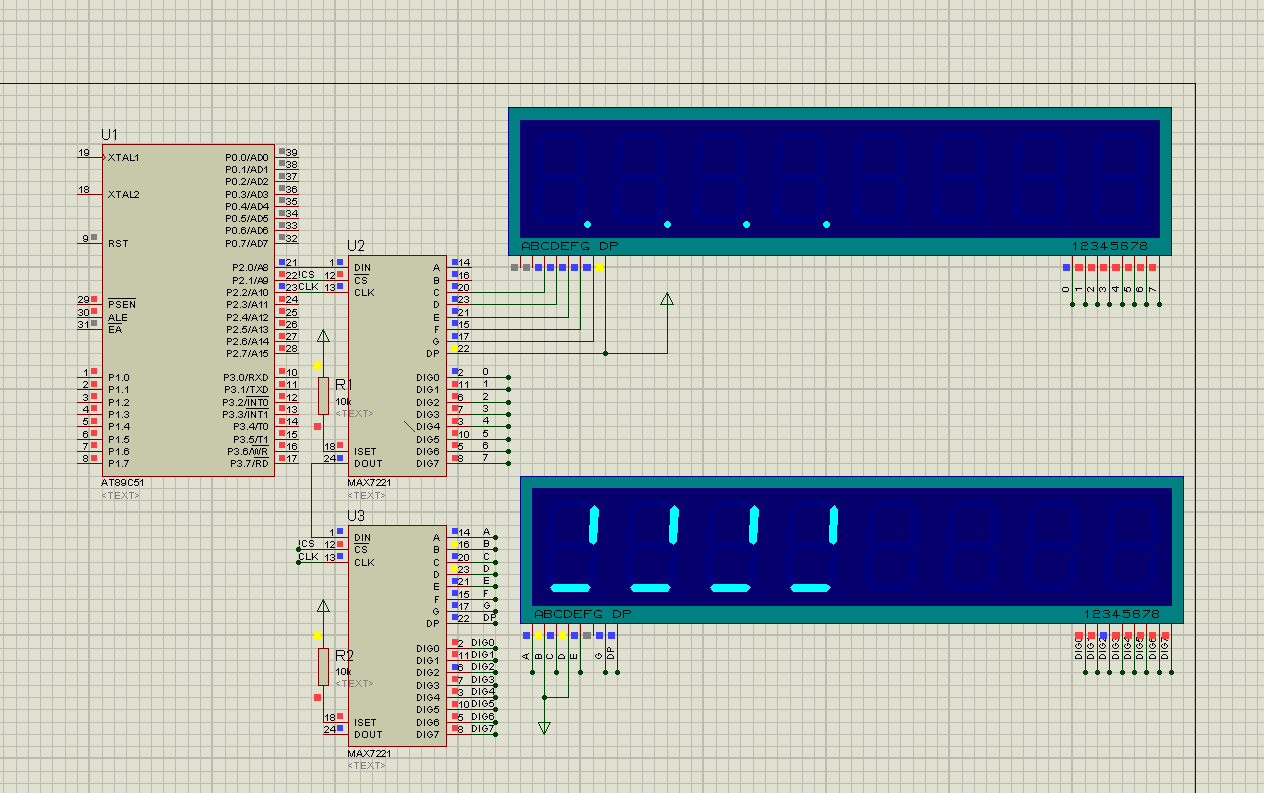Click the U1 reference label

109,135
